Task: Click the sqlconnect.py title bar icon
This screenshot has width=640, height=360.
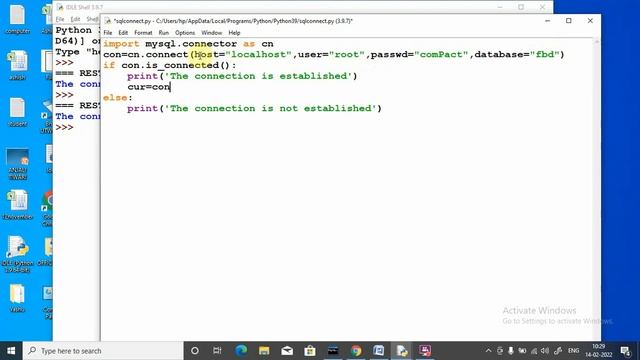Action: 108,20
